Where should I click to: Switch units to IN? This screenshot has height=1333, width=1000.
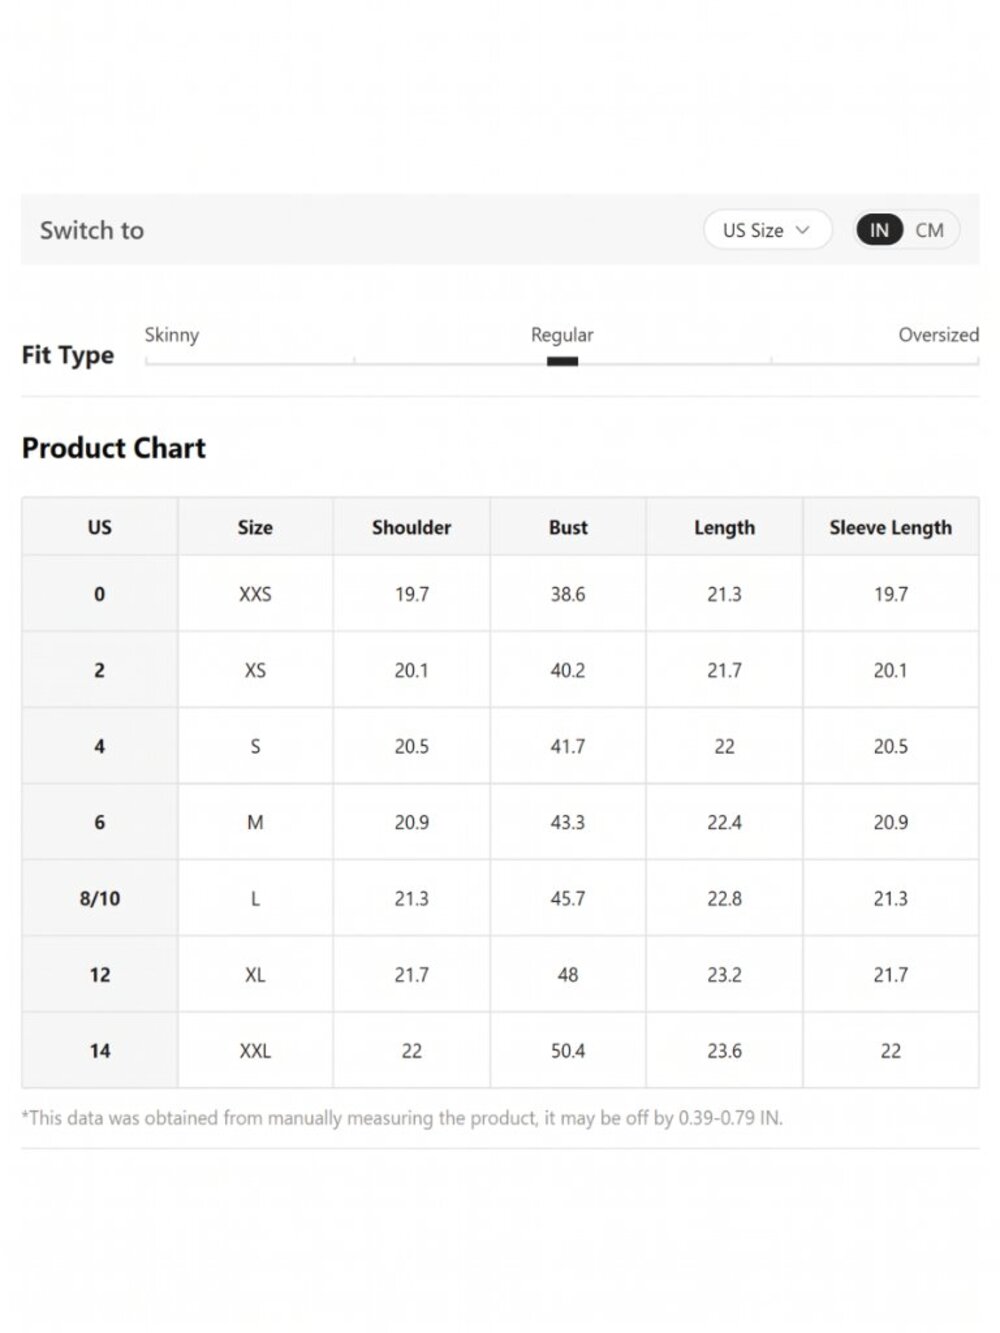tap(879, 230)
